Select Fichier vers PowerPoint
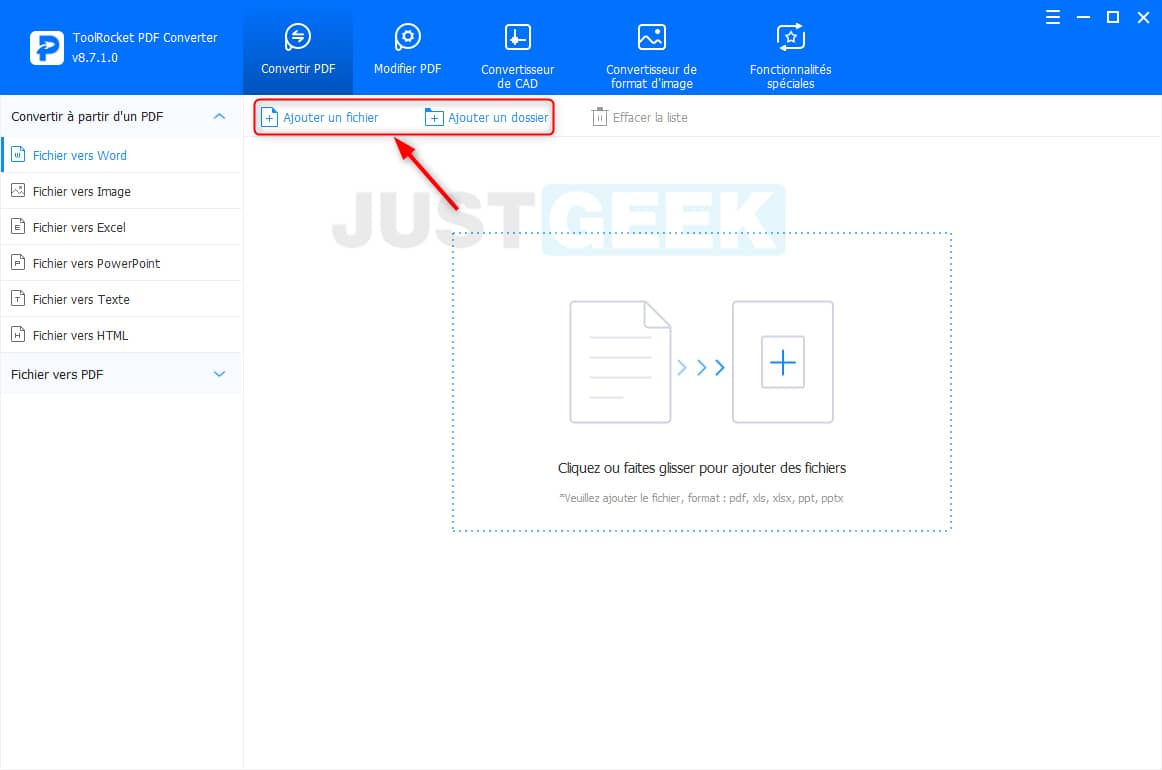Image resolution: width=1162 pixels, height=770 pixels. coord(122,263)
